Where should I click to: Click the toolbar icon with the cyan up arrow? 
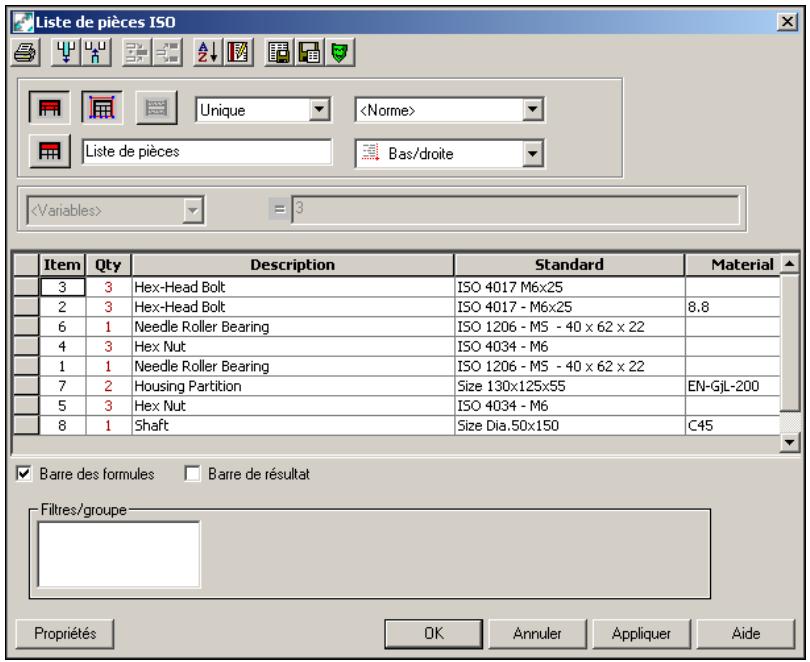click(96, 52)
